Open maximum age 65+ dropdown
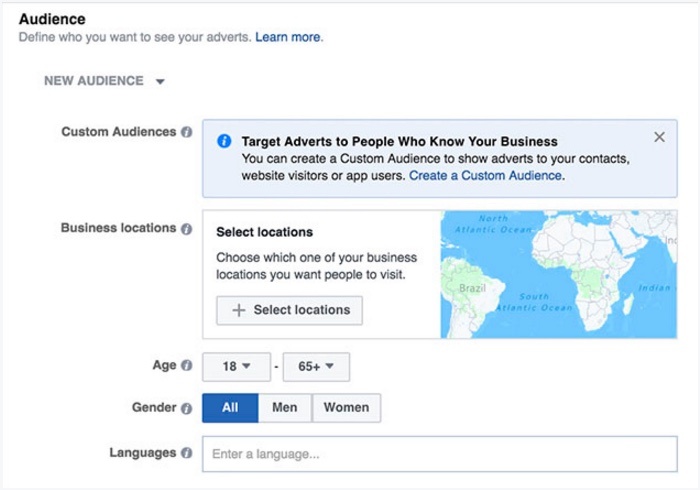This screenshot has height=490, width=700. [x=317, y=367]
